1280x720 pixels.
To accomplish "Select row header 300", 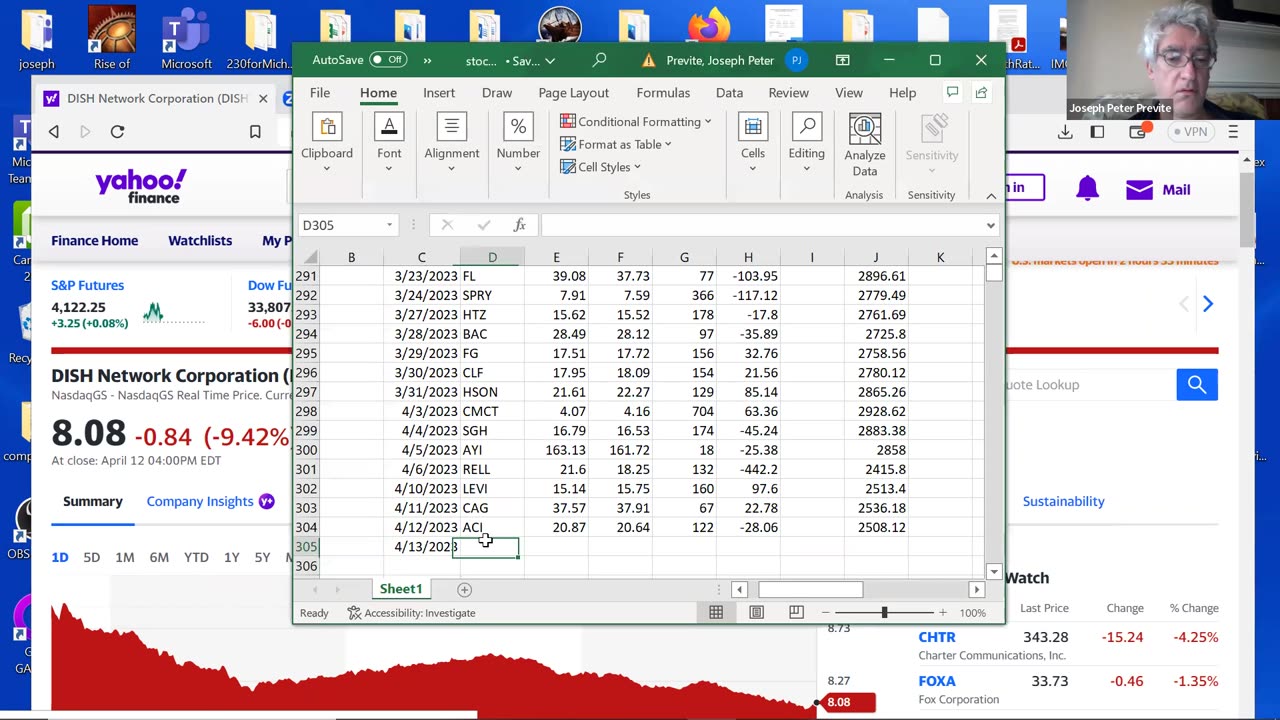I will click(x=306, y=450).
